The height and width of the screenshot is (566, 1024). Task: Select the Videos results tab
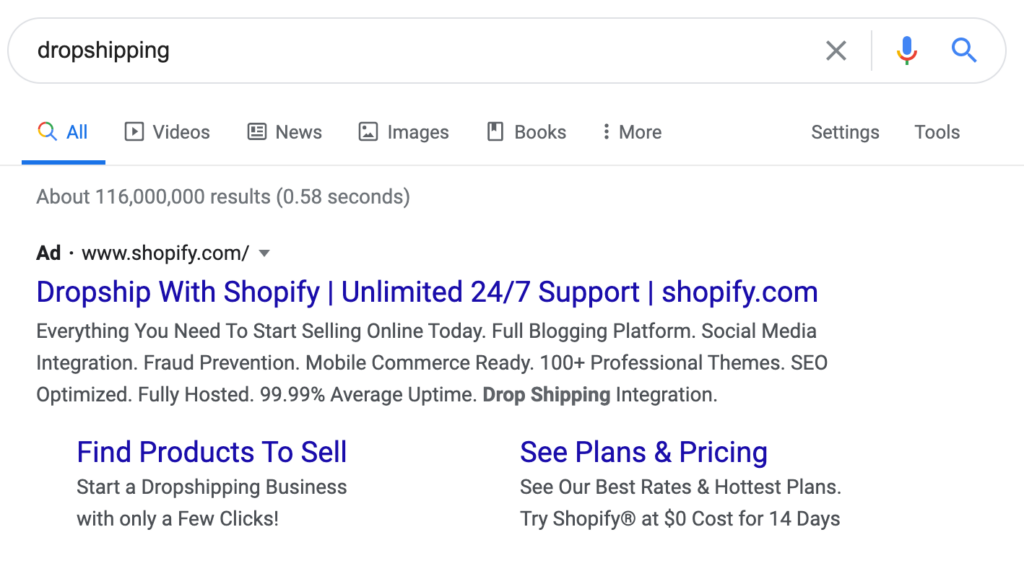pyautogui.click(x=167, y=132)
